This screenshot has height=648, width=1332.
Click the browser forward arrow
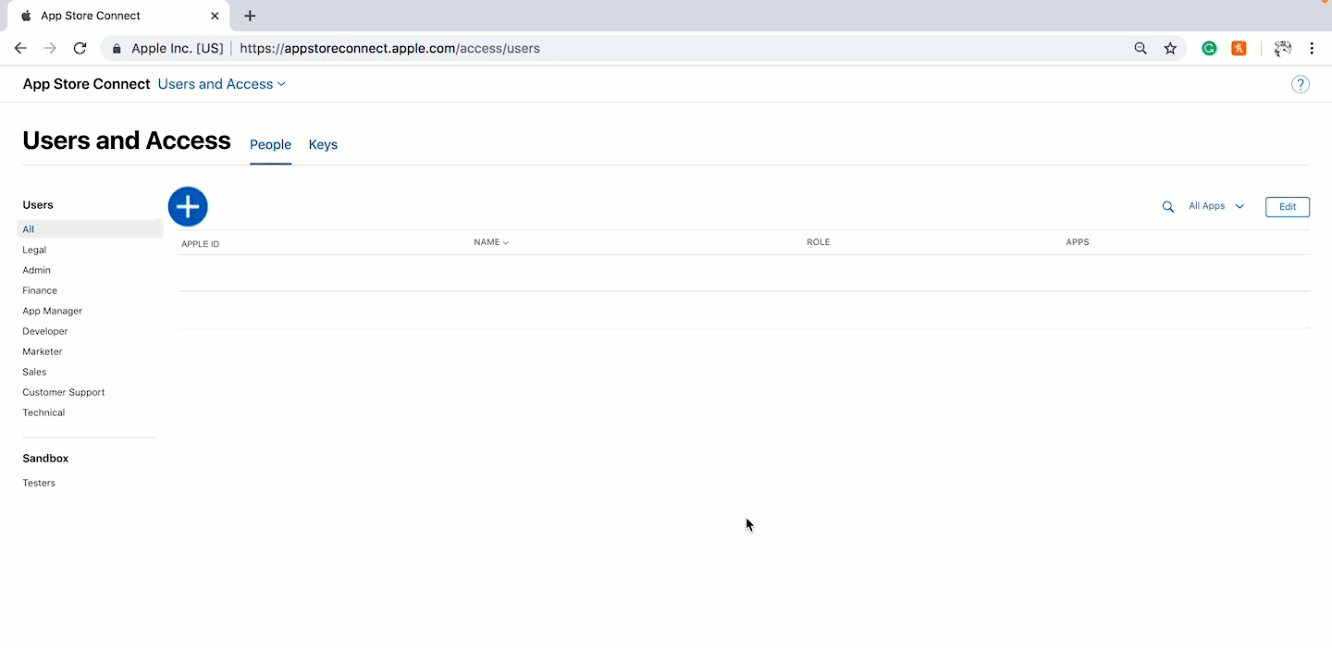tap(50, 48)
